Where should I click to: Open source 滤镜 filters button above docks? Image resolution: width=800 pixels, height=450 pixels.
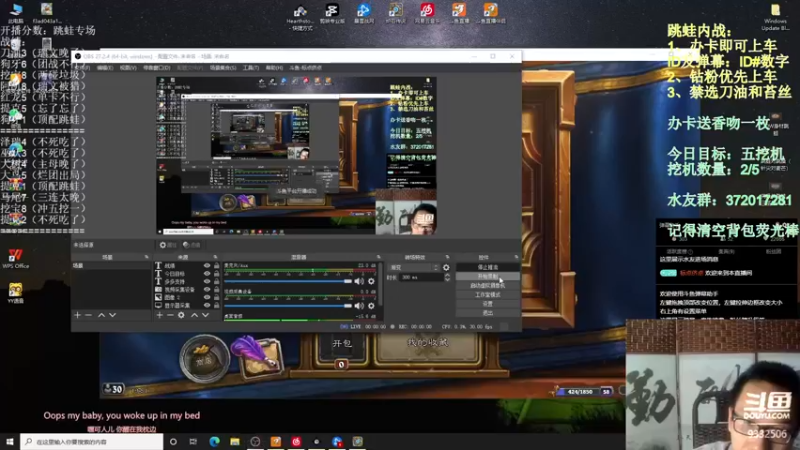tap(192, 245)
